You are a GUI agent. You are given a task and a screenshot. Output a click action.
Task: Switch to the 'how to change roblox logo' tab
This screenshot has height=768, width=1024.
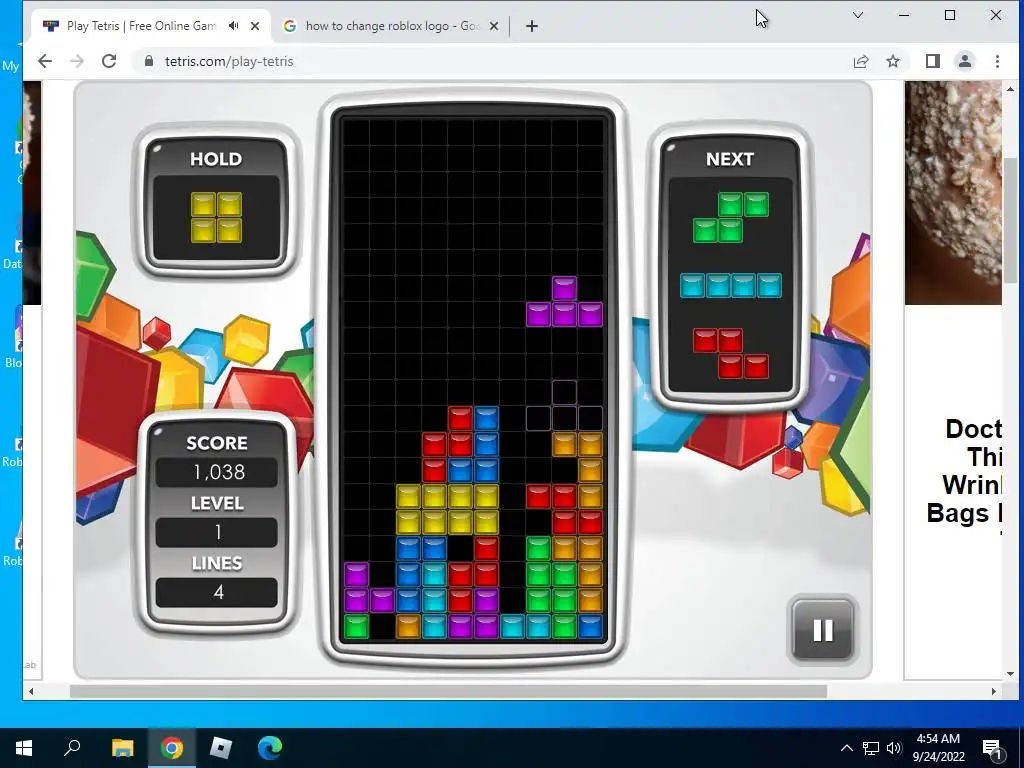tap(392, 26)
